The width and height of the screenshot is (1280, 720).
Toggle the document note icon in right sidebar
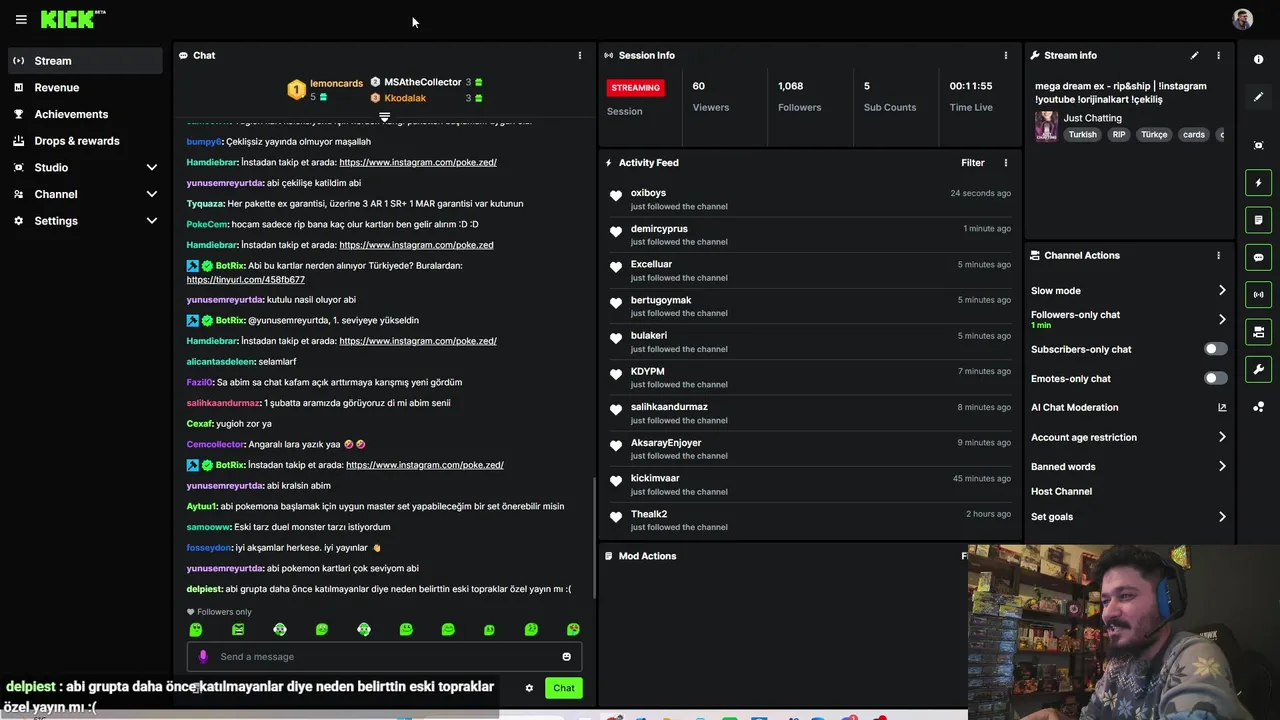pos(1259,220)
